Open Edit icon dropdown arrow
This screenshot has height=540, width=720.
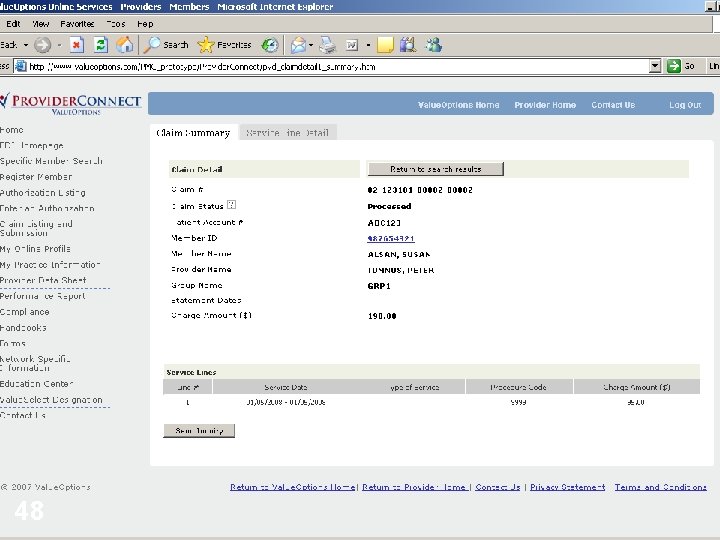pos(368,45)
